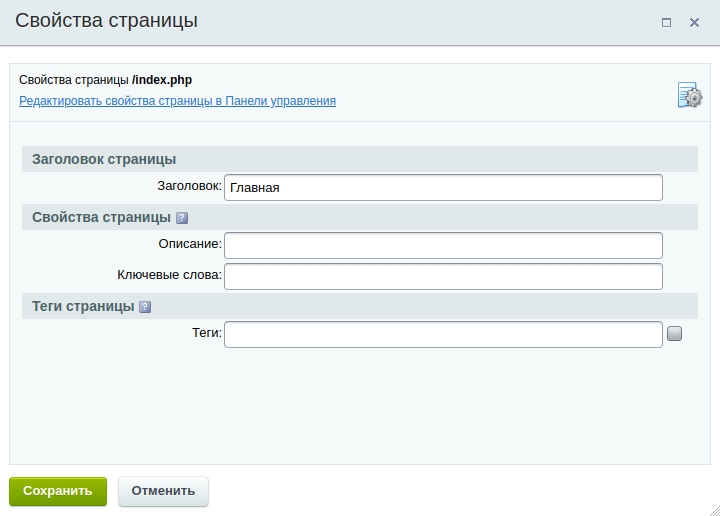720x516 pixels.
Task: Focus the Заголовок field containing Главная
Action: [x=443, y=187]
